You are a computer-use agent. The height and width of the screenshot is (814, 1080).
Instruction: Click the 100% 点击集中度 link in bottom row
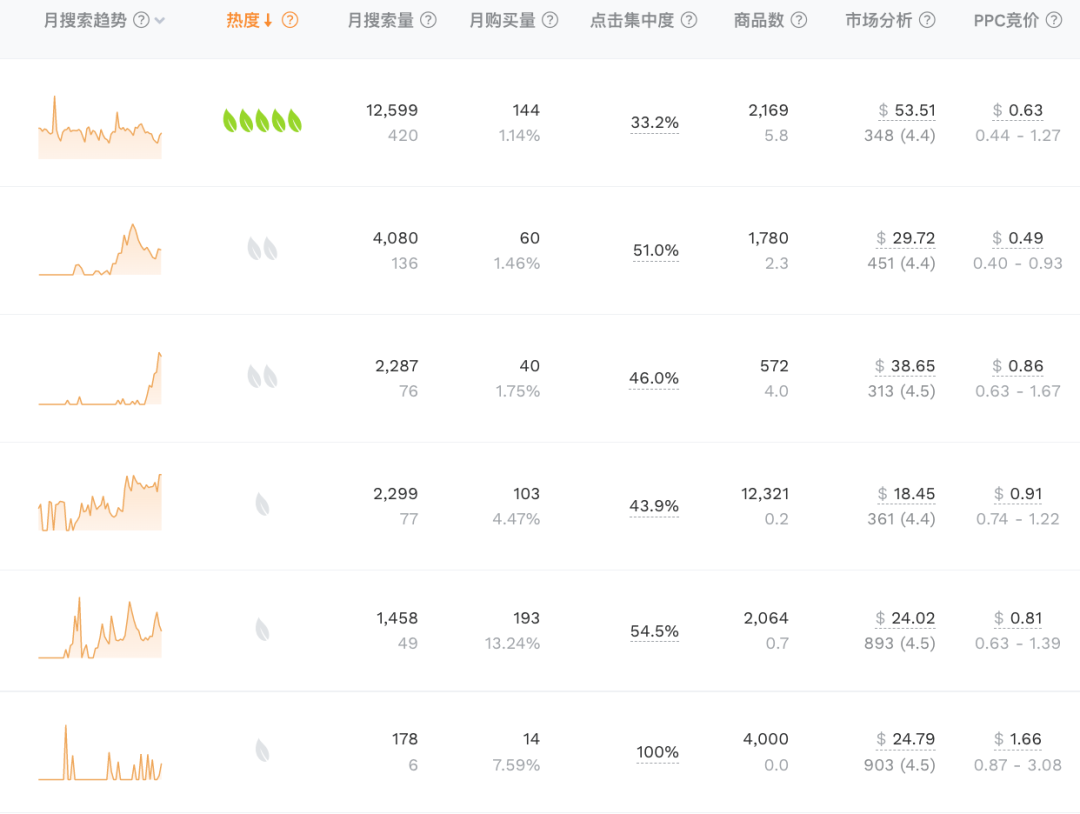click(657, 751)
